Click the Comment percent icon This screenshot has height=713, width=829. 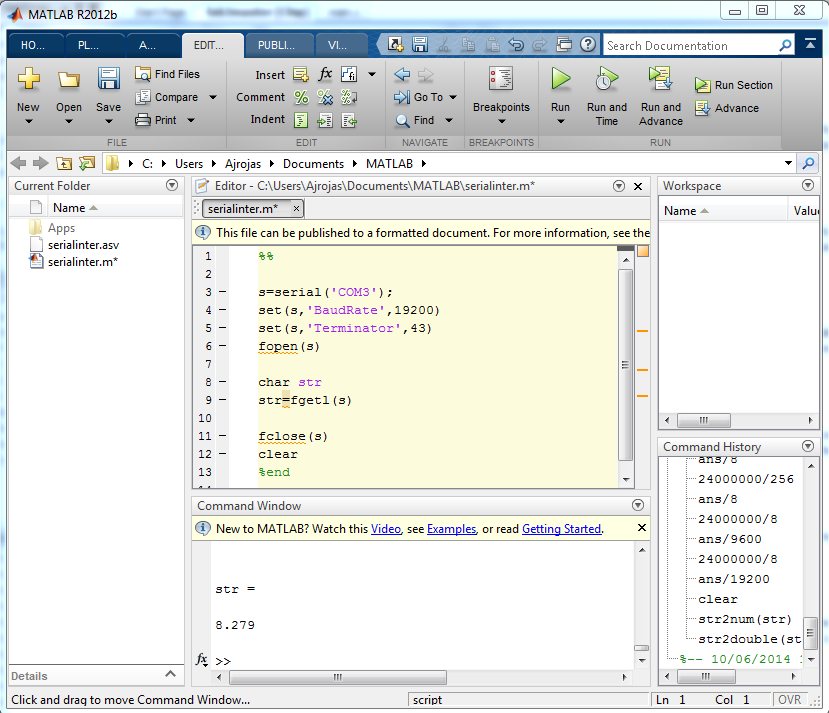[301, 97]
